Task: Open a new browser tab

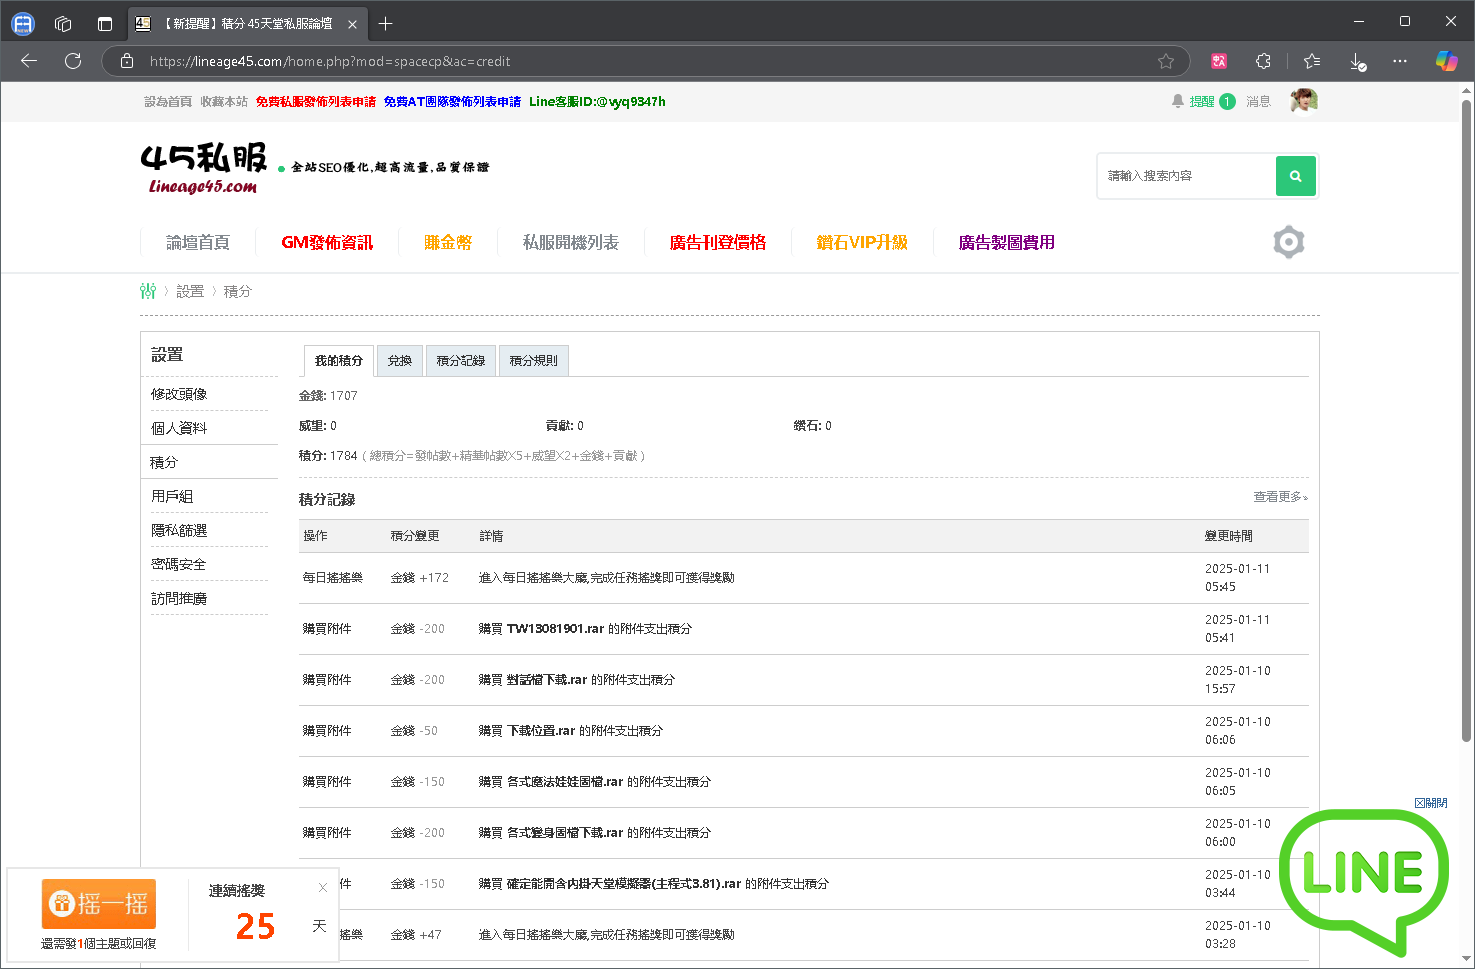Action: (x=386, y=23)
